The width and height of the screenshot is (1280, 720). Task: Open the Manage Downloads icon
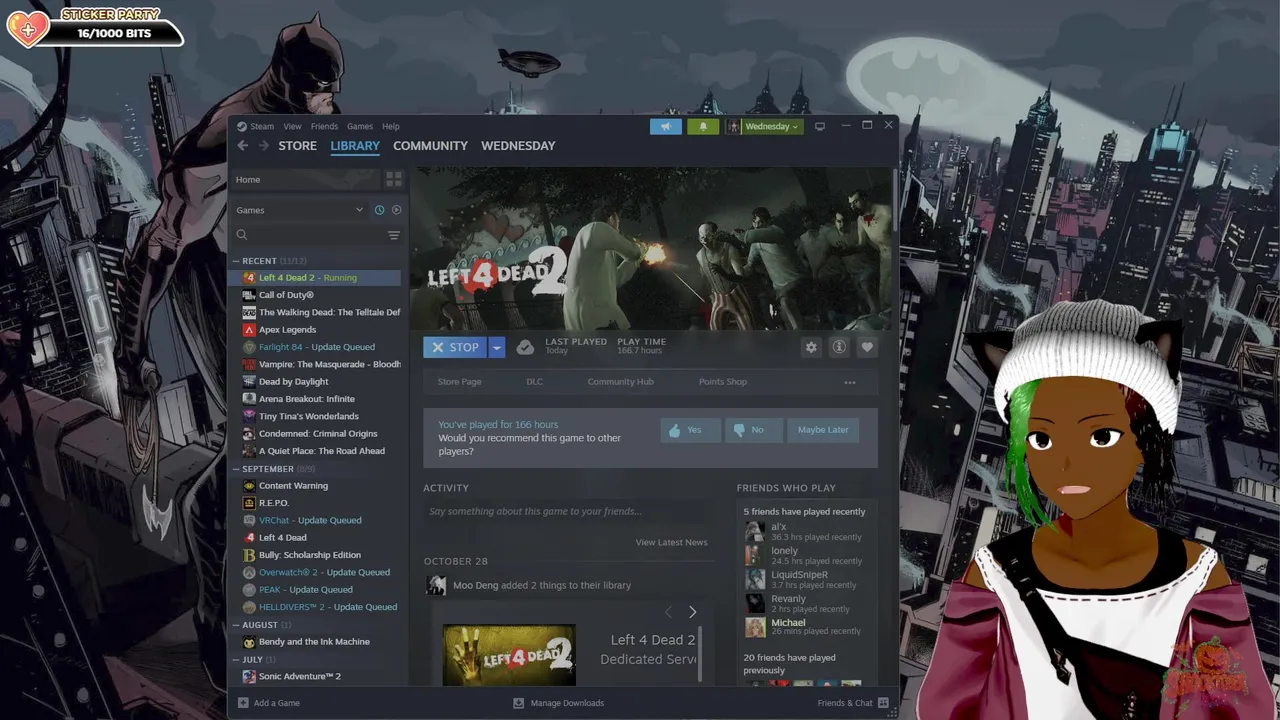pos(518,703)
